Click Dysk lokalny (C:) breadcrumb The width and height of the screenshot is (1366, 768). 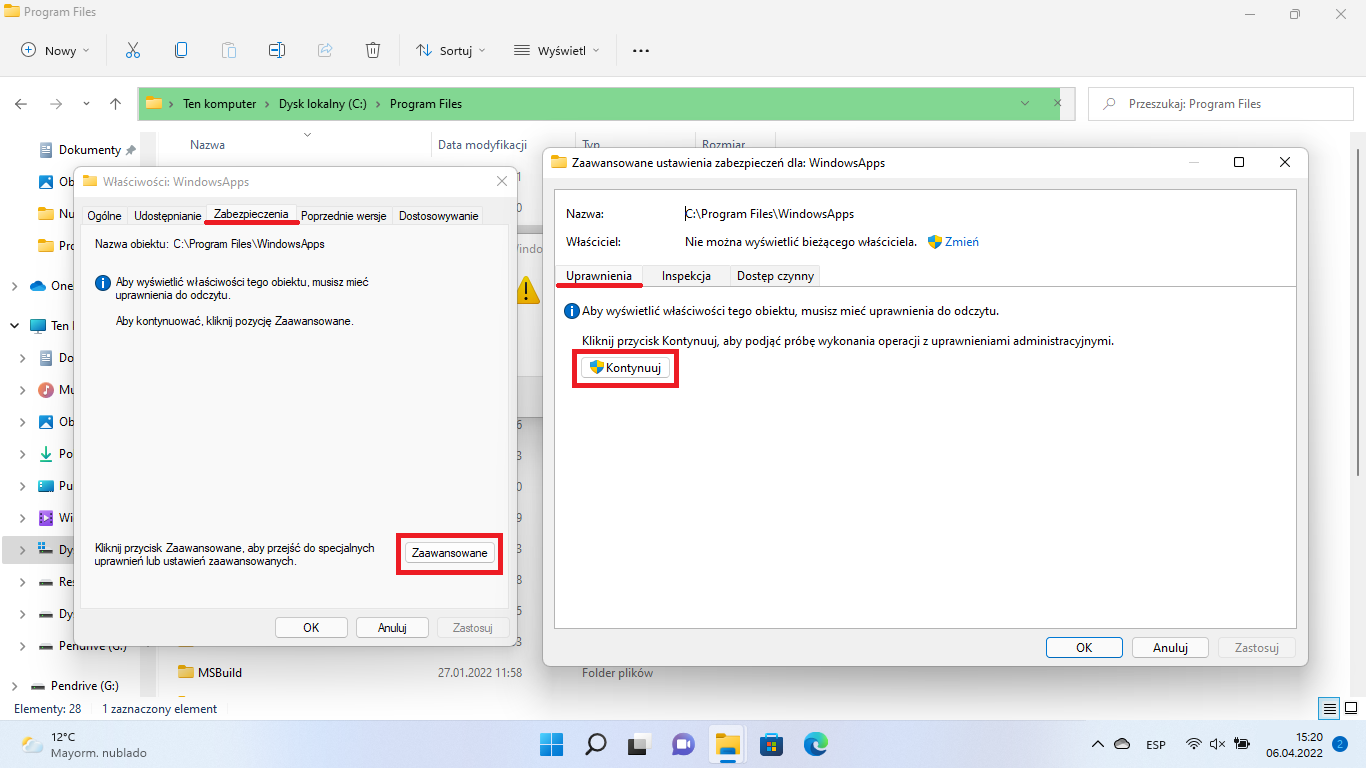(x=323, y=104)
